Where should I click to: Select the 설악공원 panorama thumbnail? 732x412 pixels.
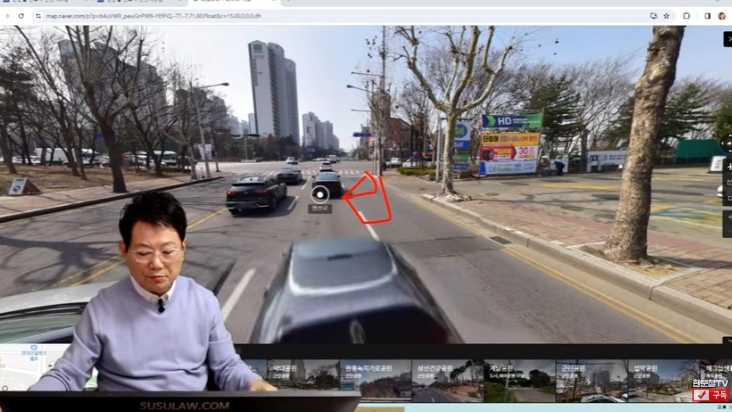point(663,380)
